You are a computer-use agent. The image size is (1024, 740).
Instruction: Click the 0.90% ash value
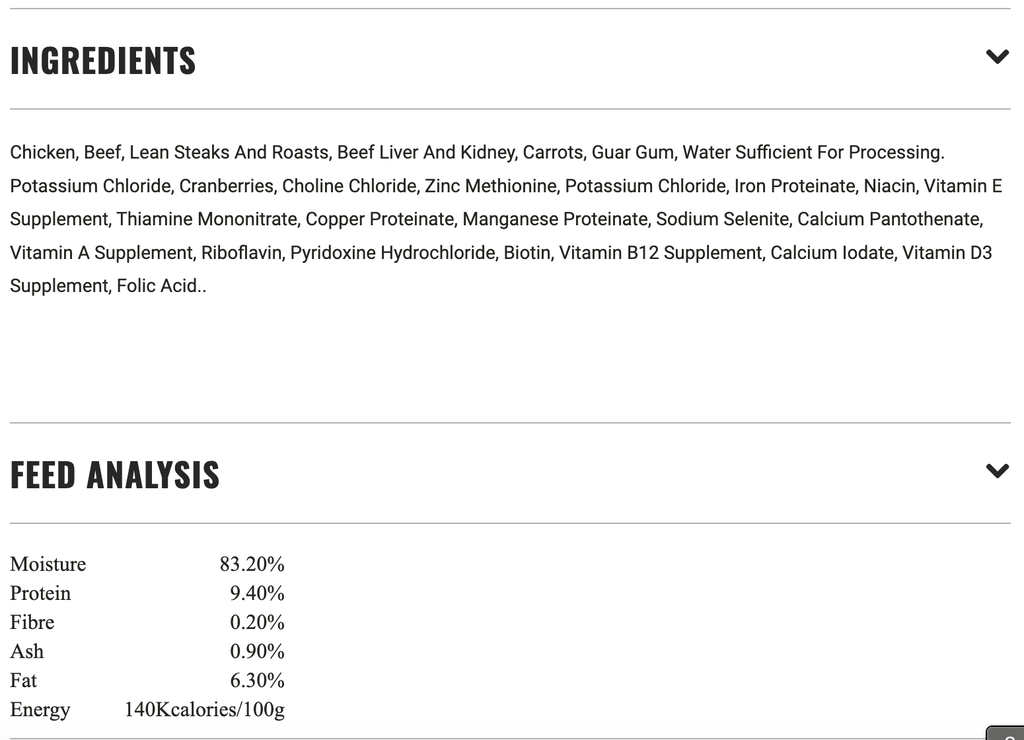[257, 651]
